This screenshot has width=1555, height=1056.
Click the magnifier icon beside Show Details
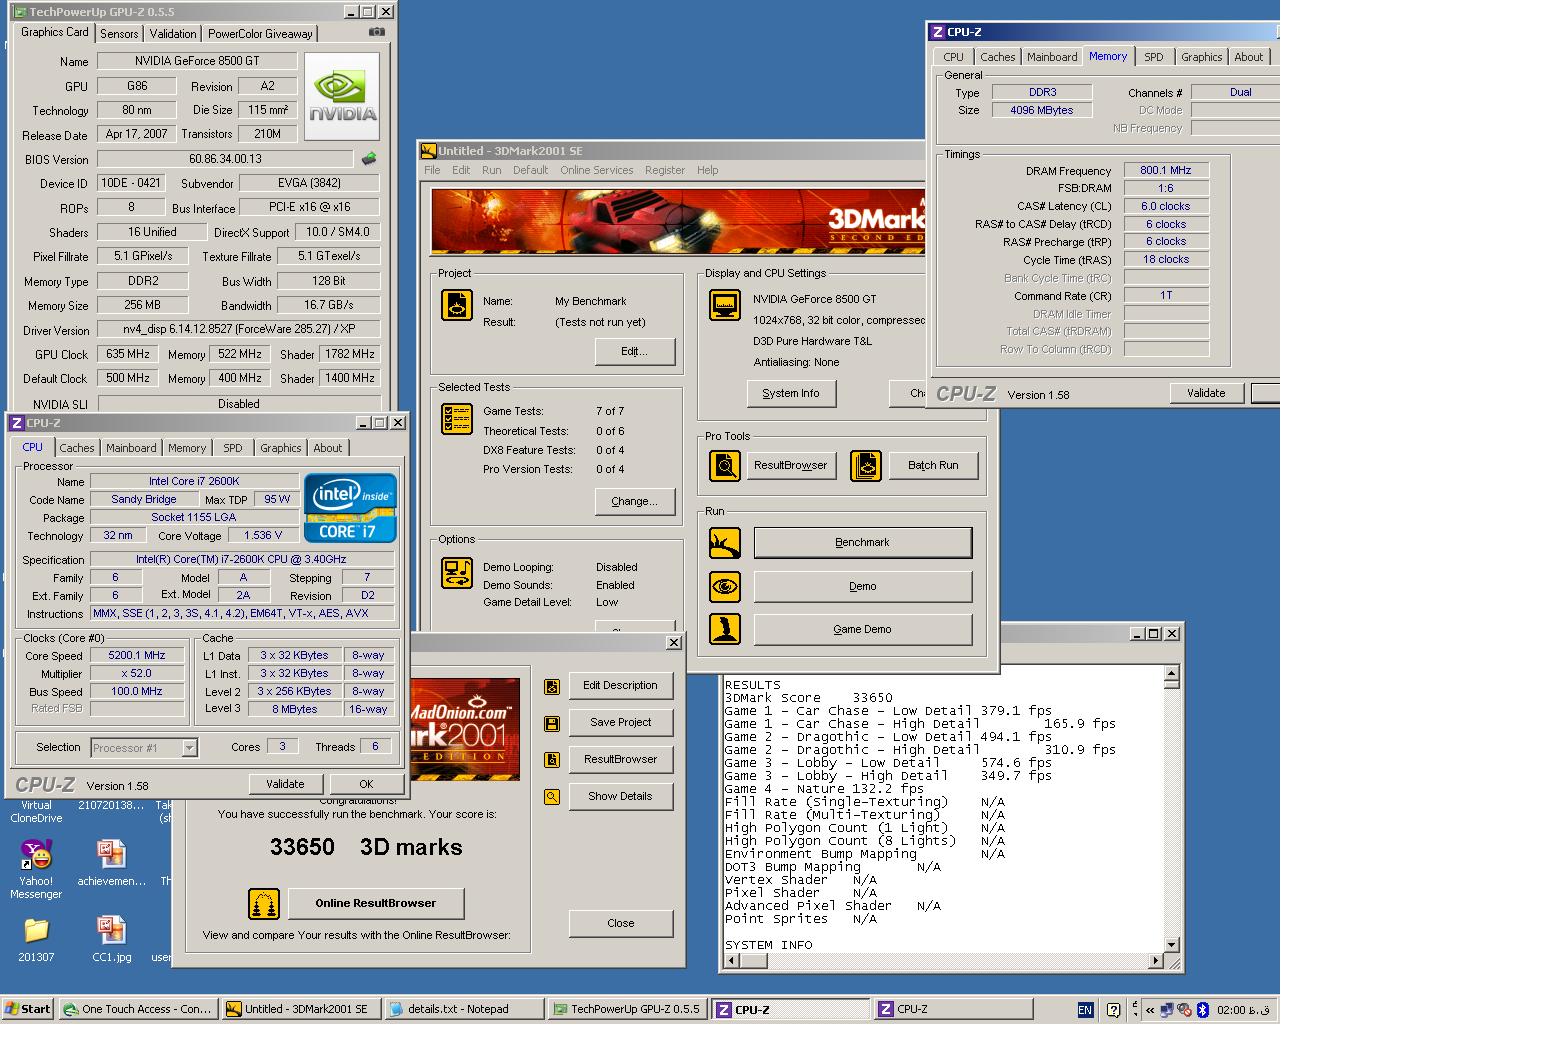(x=551, y=797)
